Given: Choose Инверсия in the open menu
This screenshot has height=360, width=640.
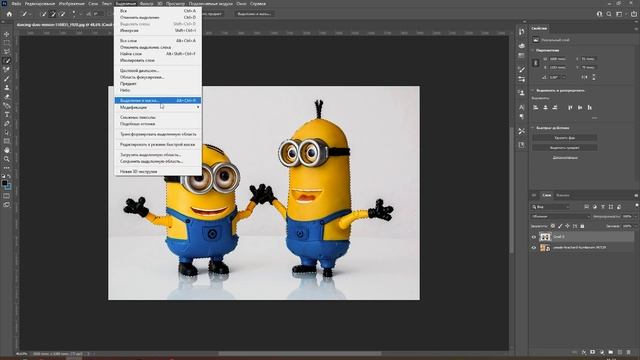Looking at the screenshot, I should click(158, 30).
